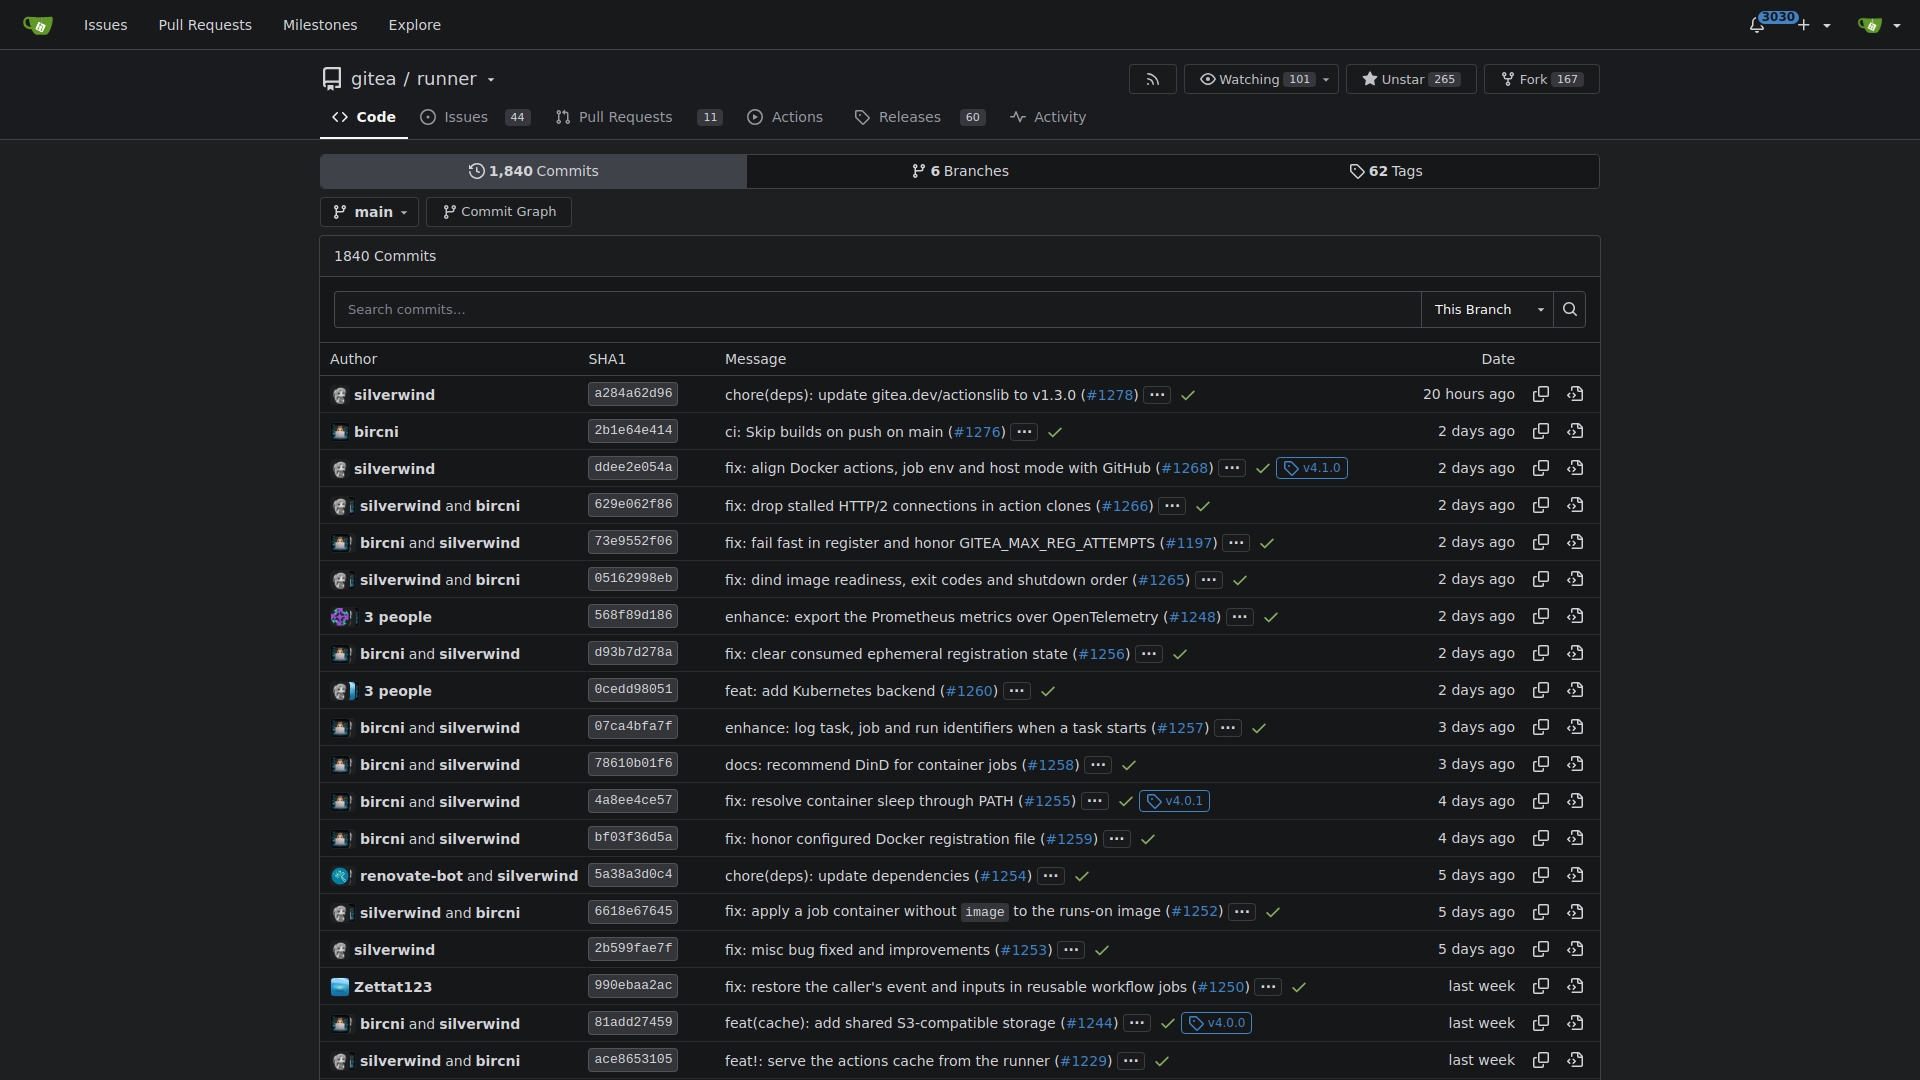Copy SHA of commit 4a8ee4ce57
The image size is (1920, 1080).
point(1541,801)
